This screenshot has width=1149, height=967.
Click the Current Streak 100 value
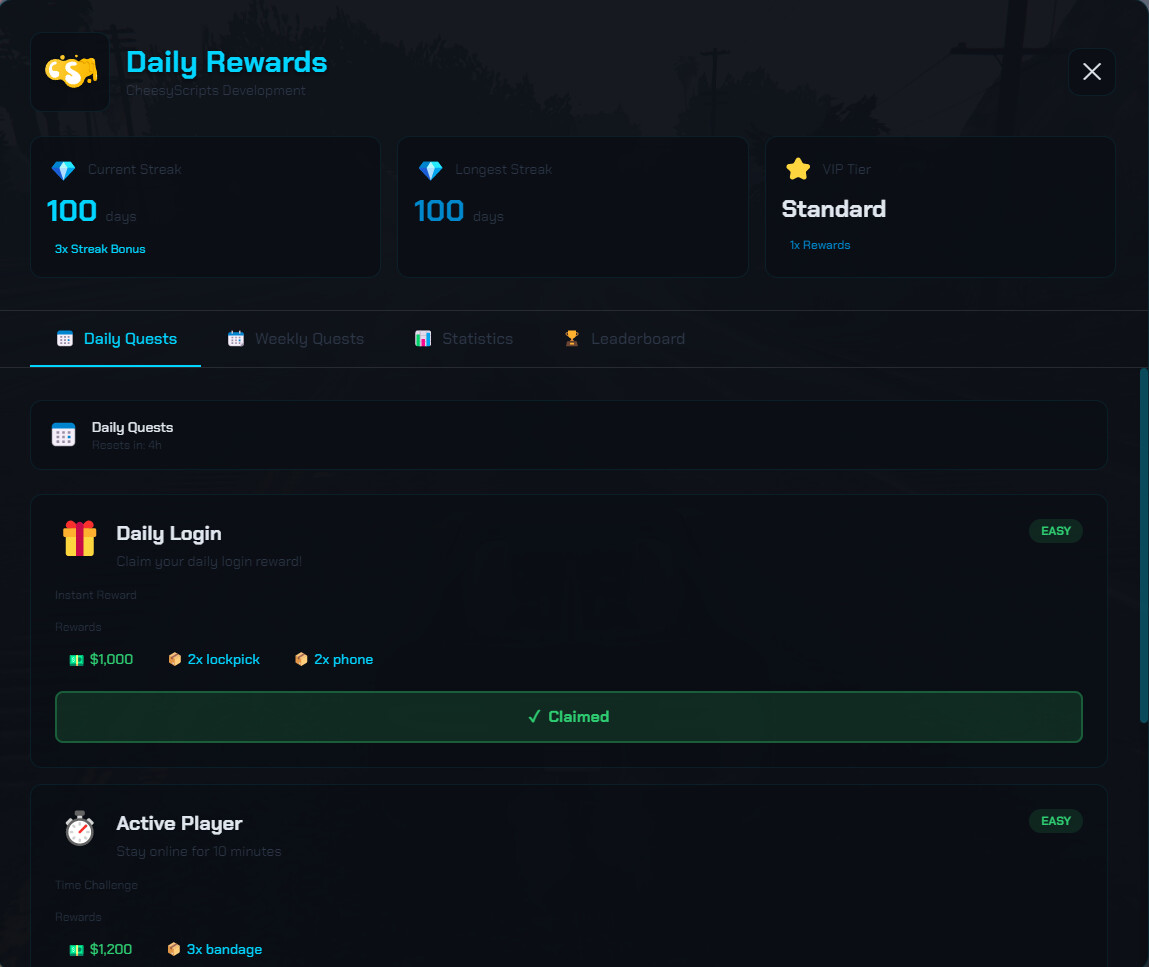coord(72,211)
